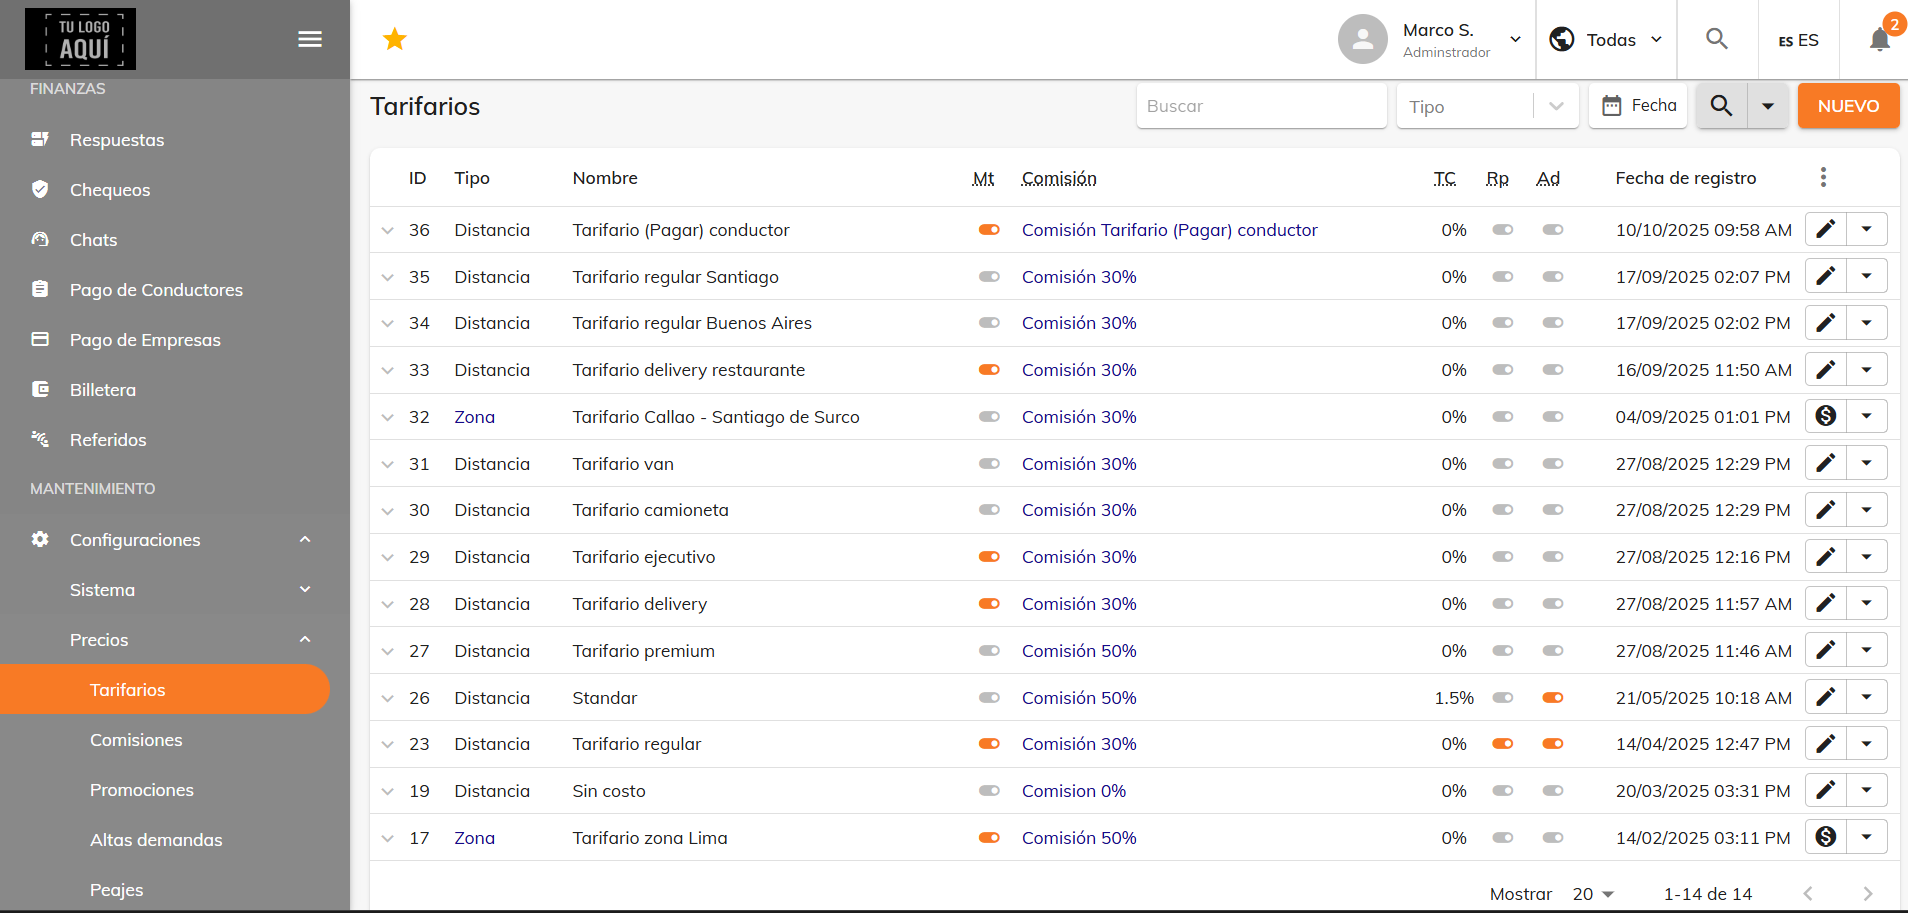
Task: Open prices dollar icon for Tarifario Callao row
Action: 1826,416
